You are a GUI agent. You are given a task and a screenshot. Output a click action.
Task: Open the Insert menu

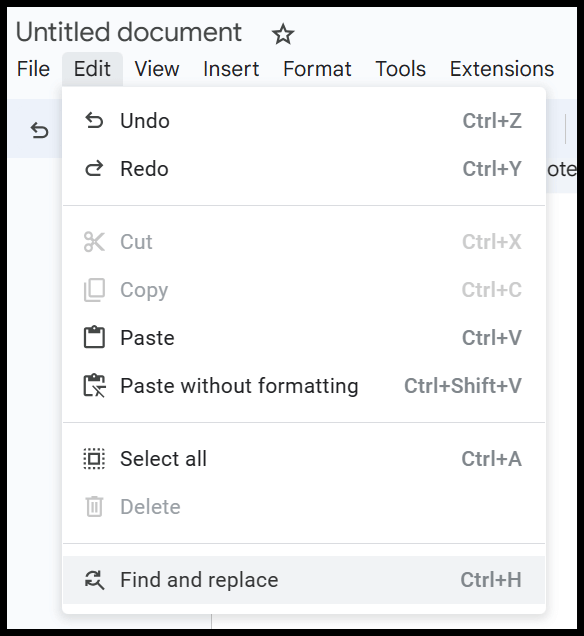(x=231, y=69)
